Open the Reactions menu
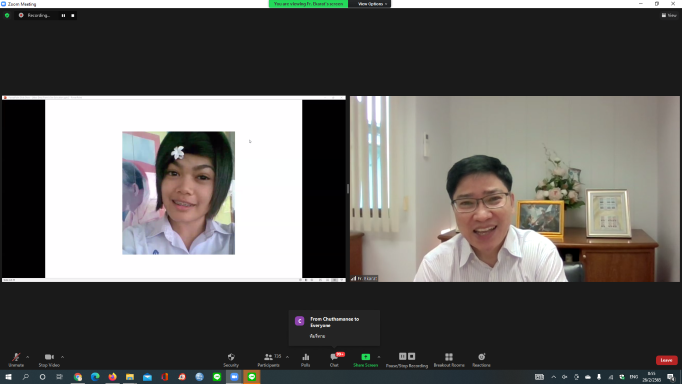 point(481,360)
